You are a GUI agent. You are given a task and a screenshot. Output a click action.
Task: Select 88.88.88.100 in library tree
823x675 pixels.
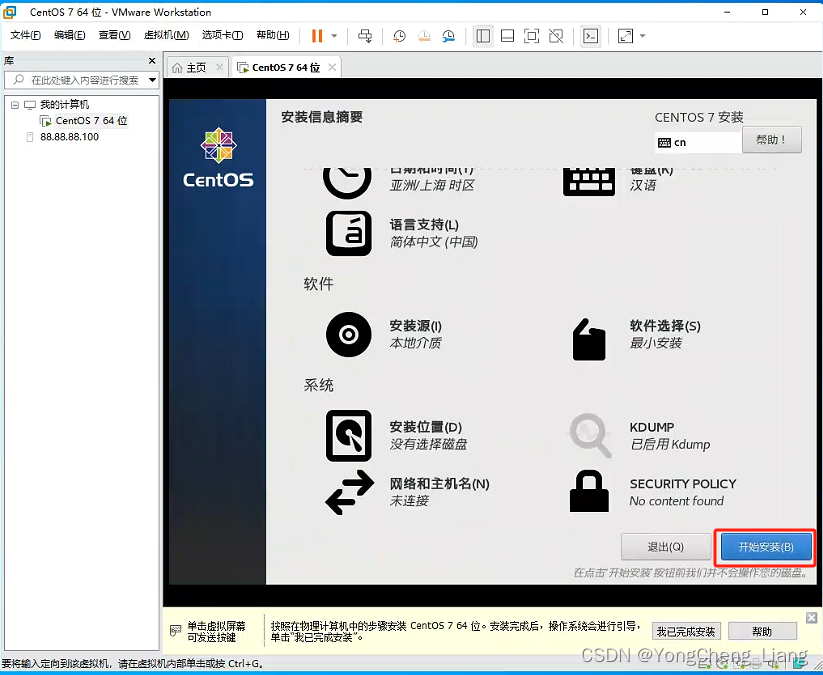tap(69, 137)
